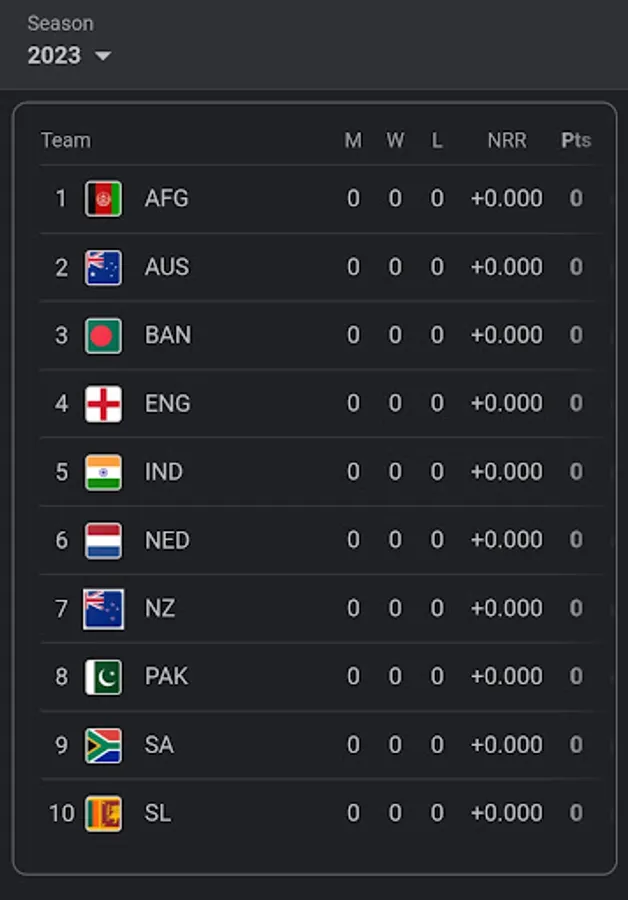This screenshot has width=628, height=900.
Task: Click the Afghanistan flag icon
Action: 103,199
